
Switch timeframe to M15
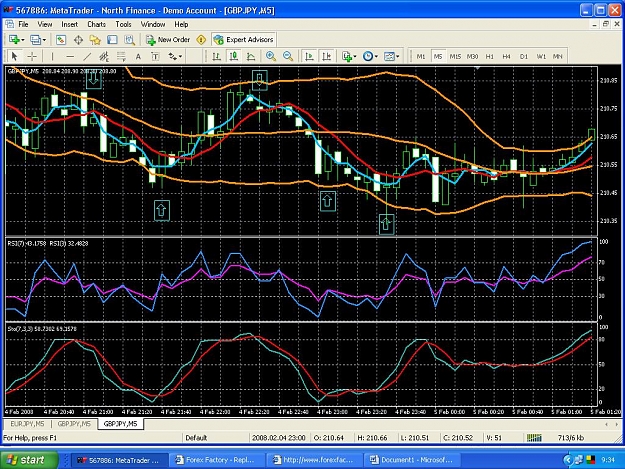(x=455, y=56)
